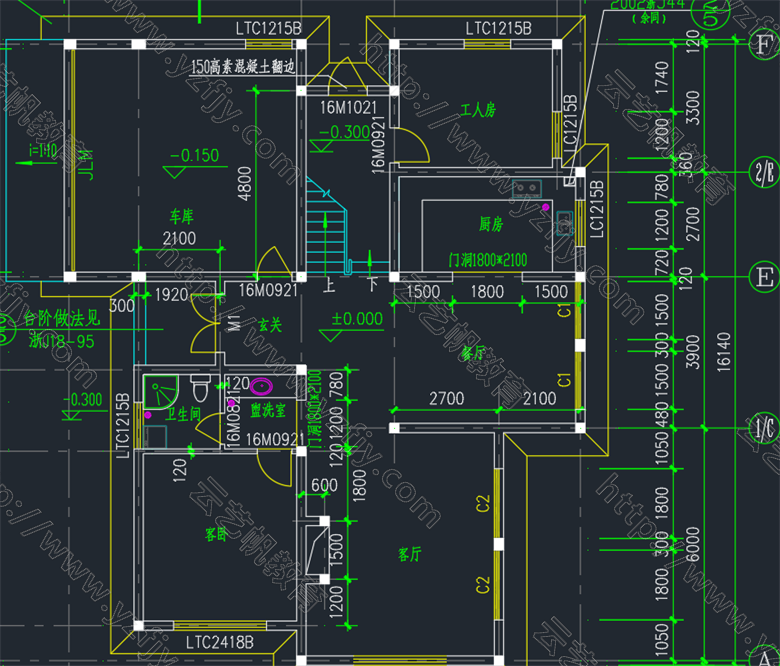
Task: Click the 车库 garage room label
Action: click(x=181, y=216)
